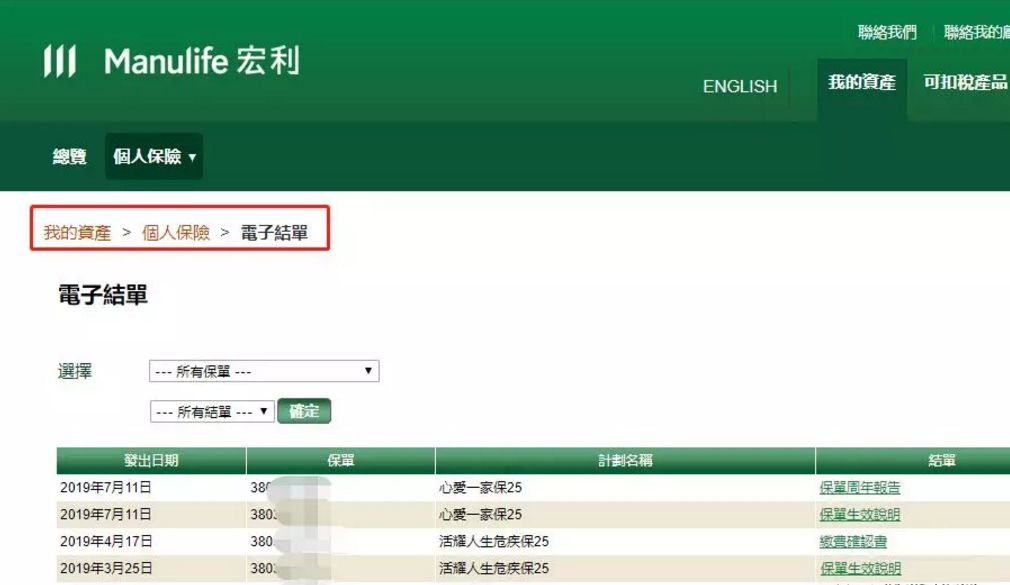Select the 可扣稅產品 tab
This screenshot has height=585, width=1010.
(965, 82)
